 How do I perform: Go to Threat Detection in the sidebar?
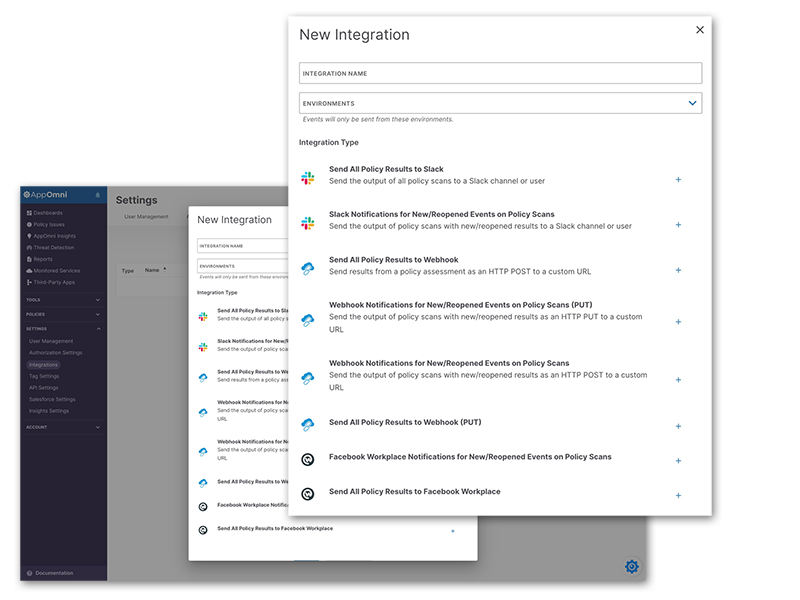(x=54, y=246)
